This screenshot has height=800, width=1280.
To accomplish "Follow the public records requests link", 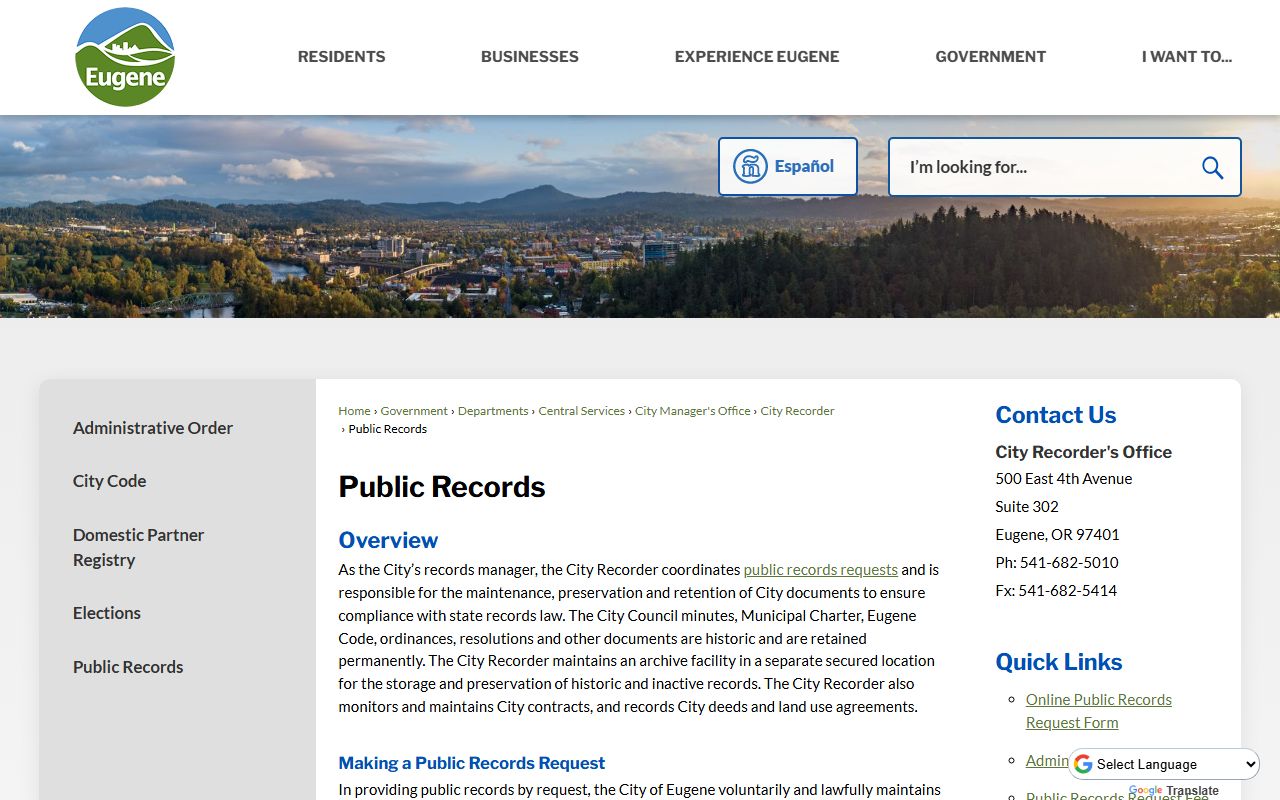I will point(820,570).
